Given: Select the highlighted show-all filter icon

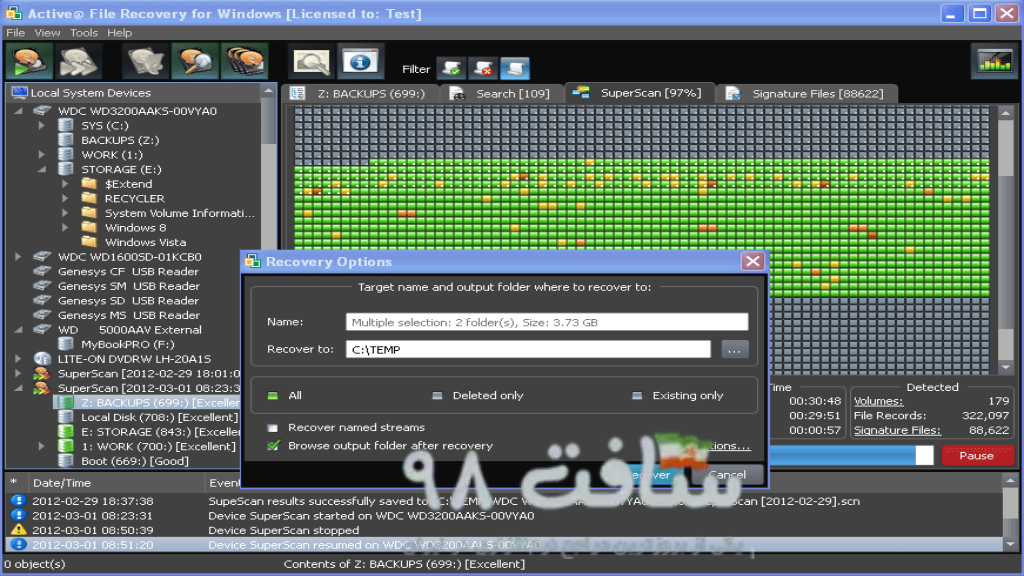Looking at the screenshot, I should [x=515, y=68].
